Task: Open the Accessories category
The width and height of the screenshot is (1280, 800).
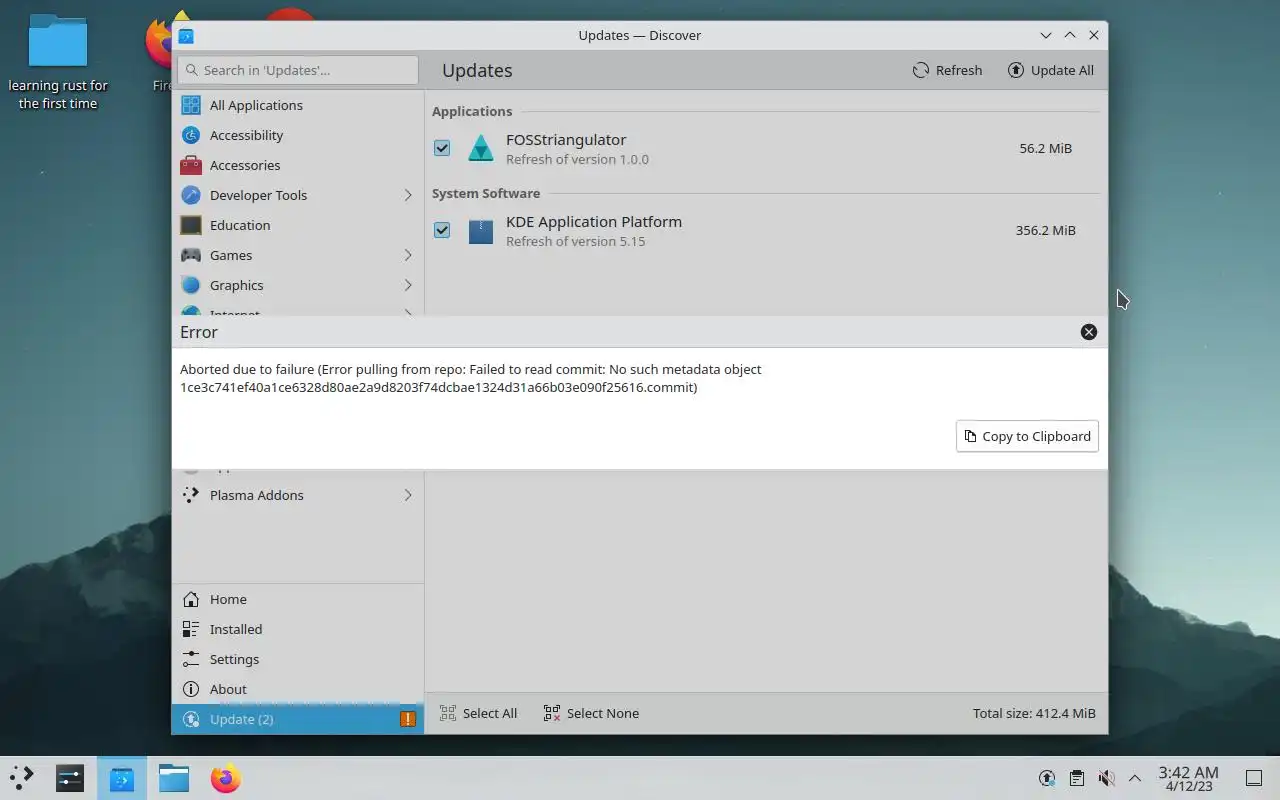Action: [298, 165]
